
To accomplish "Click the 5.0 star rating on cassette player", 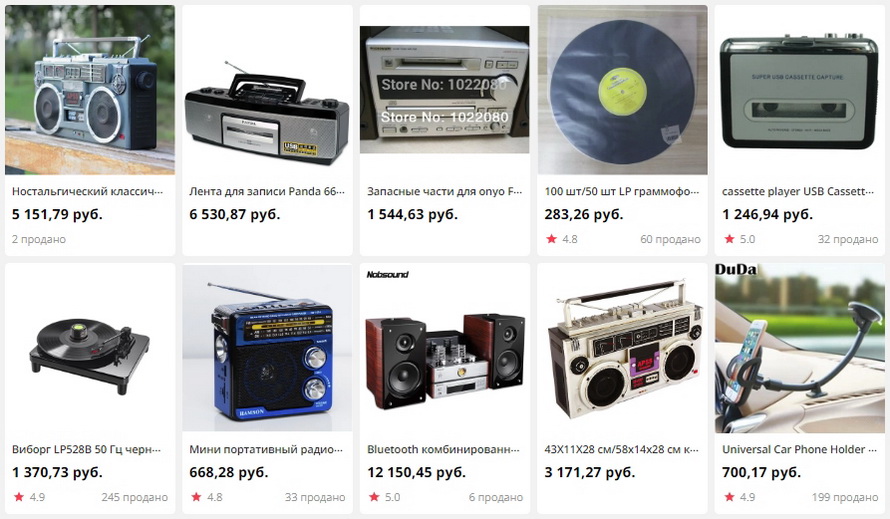I will (x=740, y=239).
